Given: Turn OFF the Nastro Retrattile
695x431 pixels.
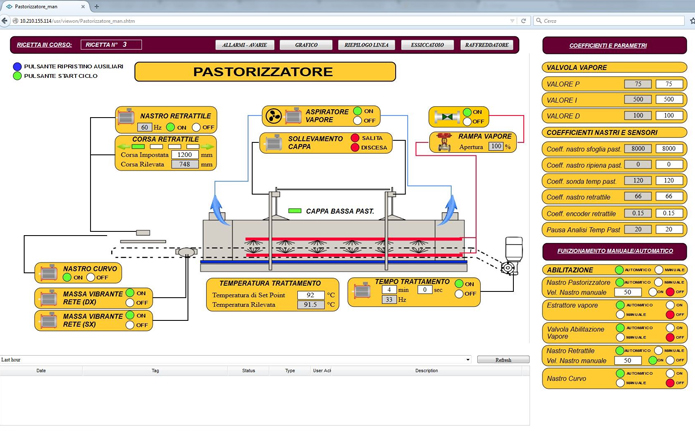Looking at the screenshot, I should click(x=196, y=128).
